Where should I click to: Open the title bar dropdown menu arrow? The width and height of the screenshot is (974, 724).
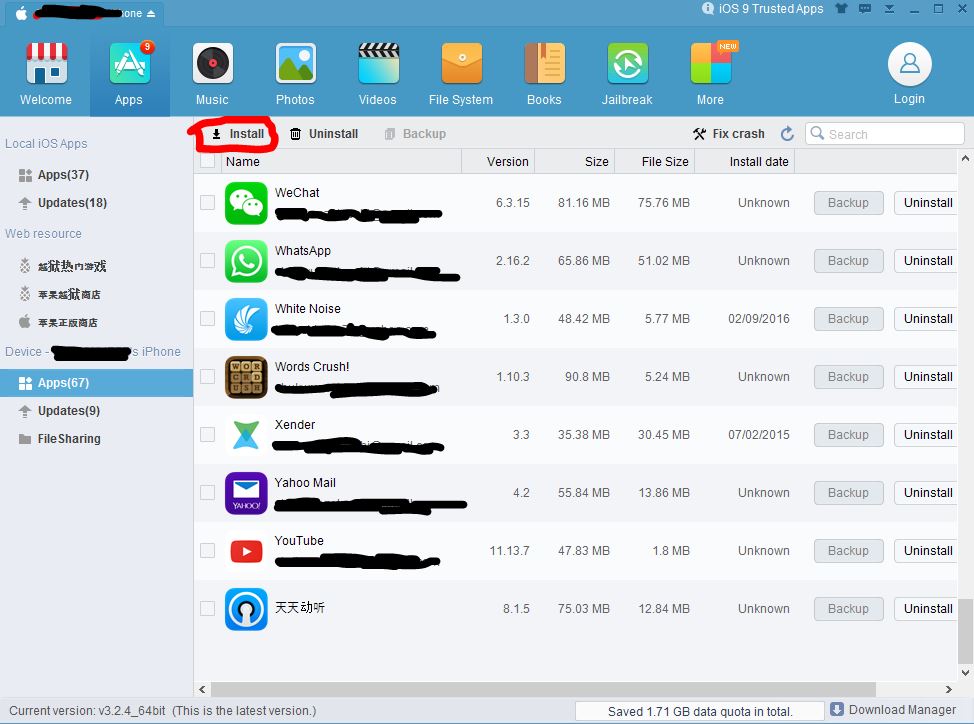[x=889, y=9]
